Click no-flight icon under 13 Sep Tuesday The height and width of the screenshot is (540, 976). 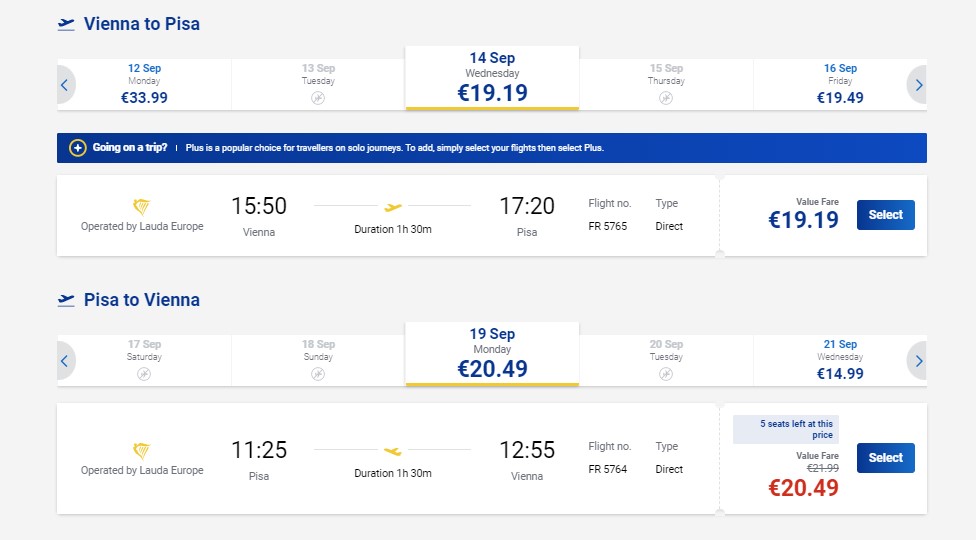tap(318, 98)
